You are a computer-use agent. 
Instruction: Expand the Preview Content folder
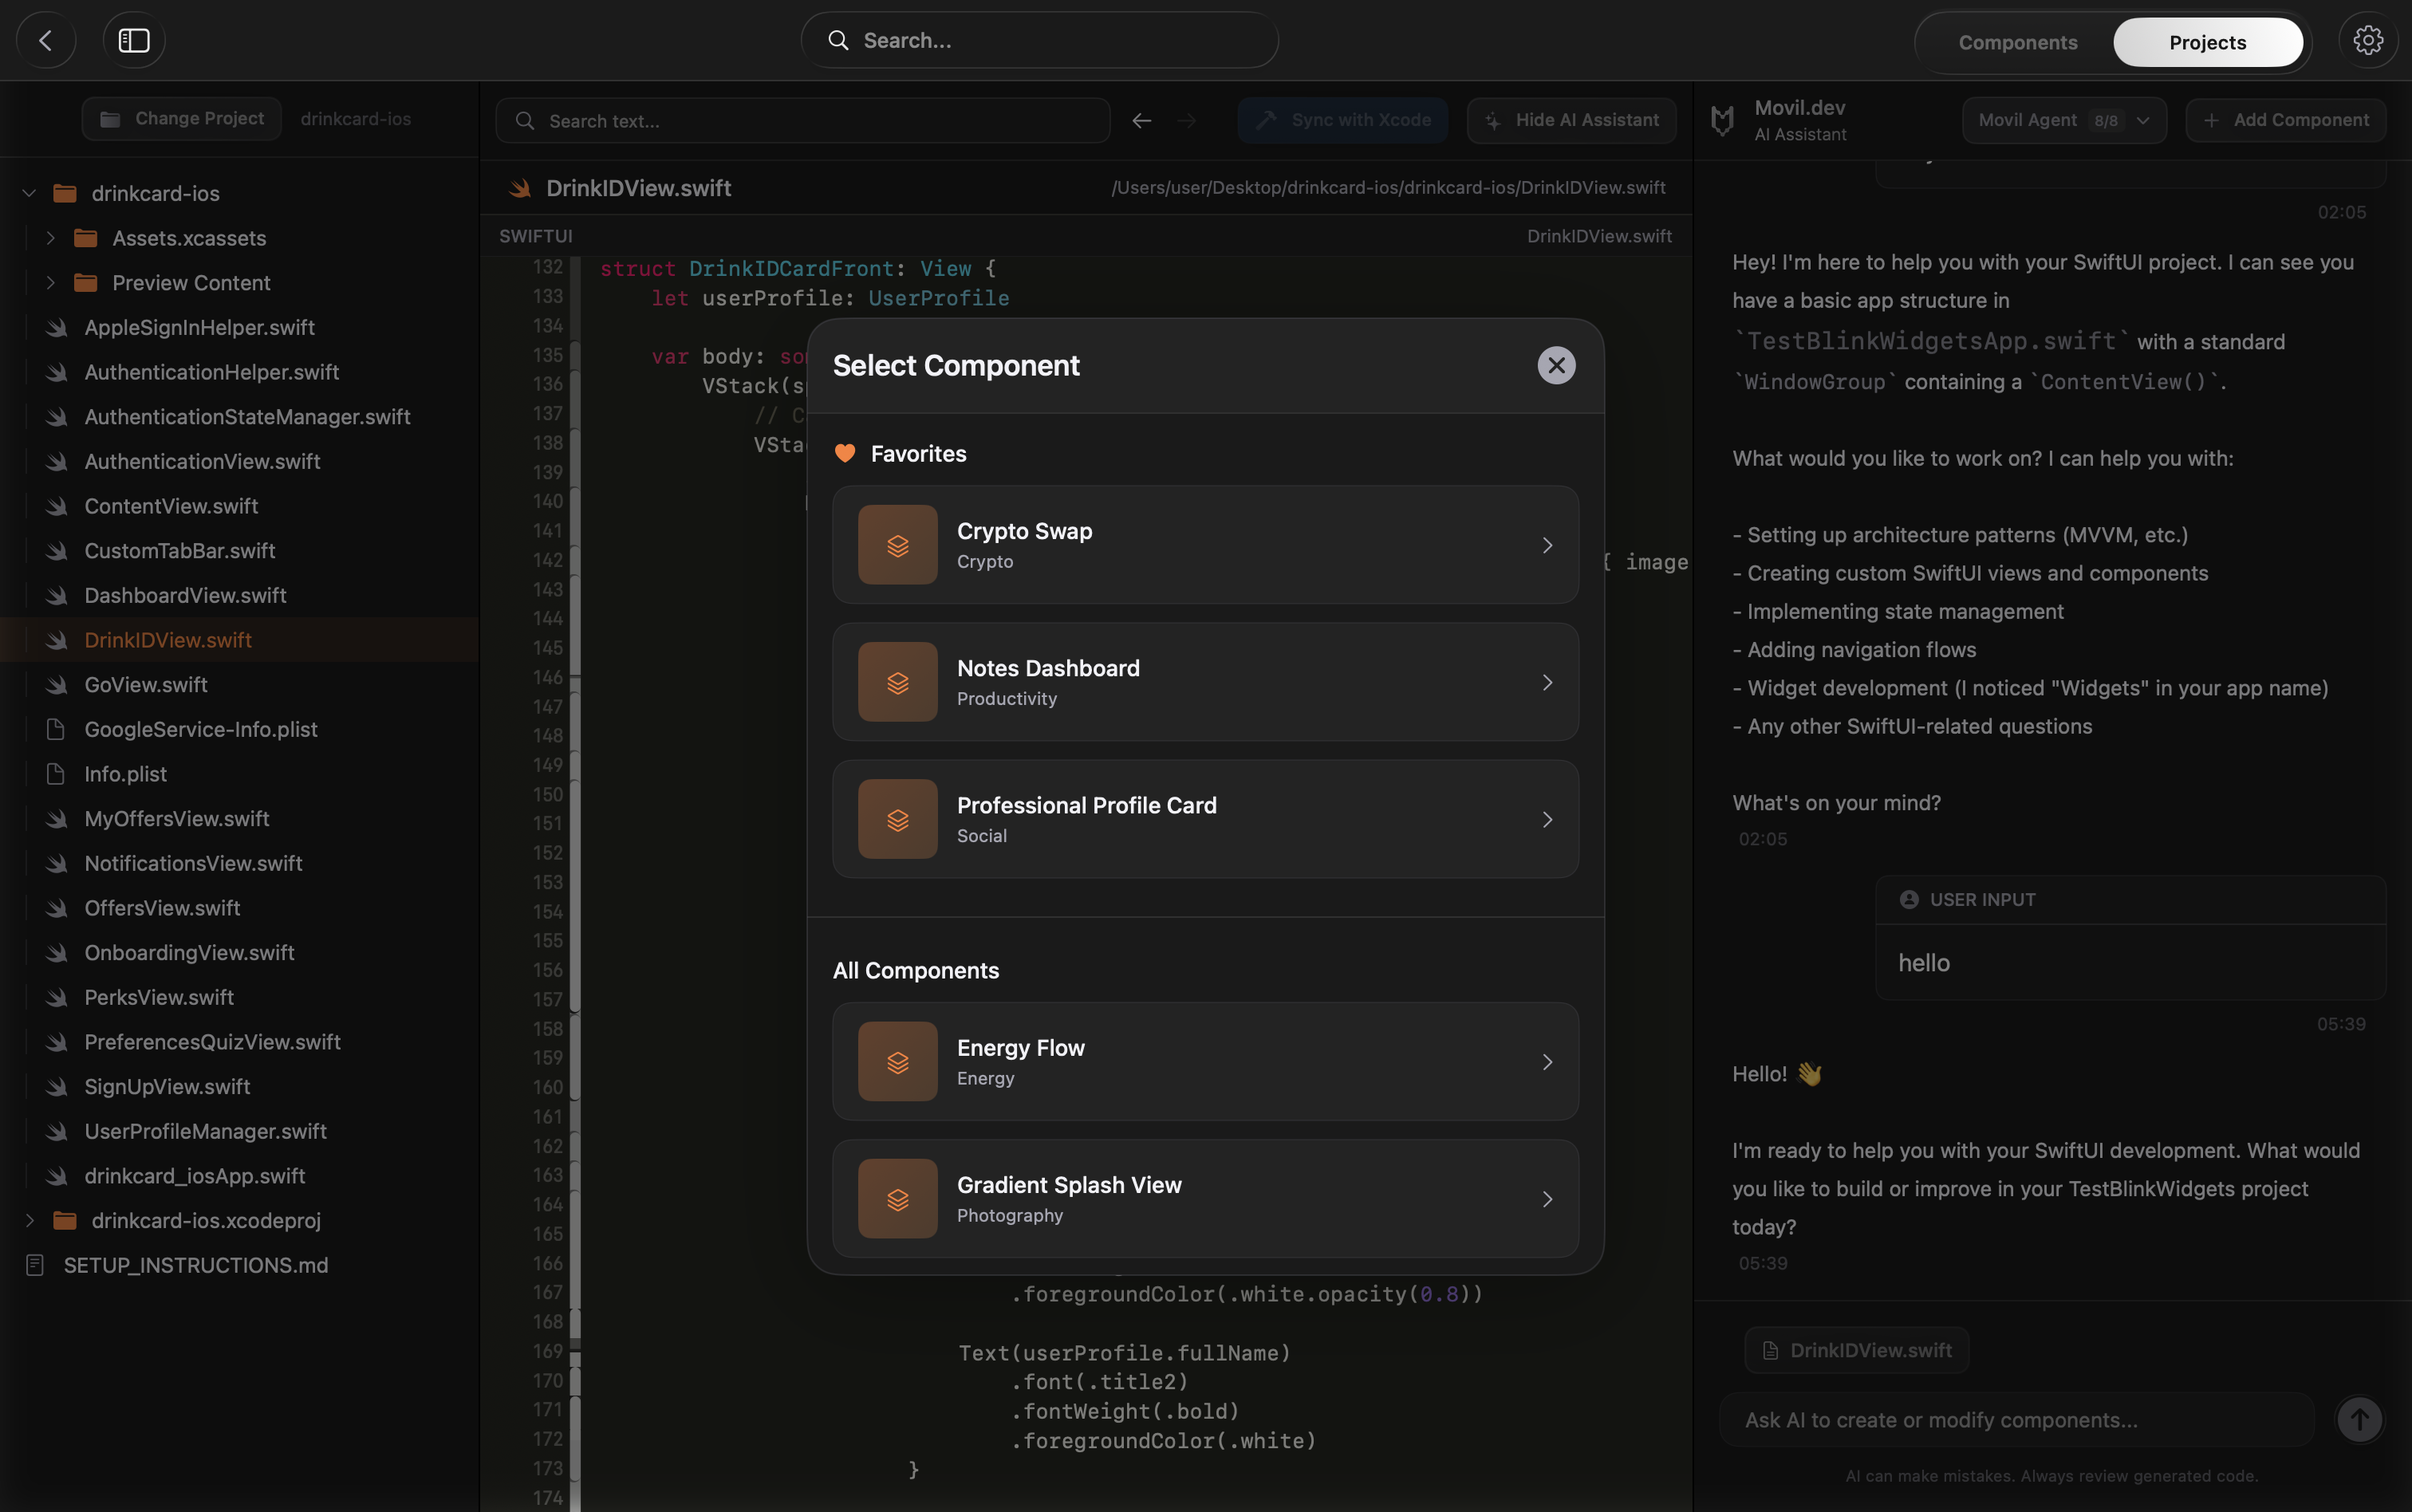[x=50, y=283]
